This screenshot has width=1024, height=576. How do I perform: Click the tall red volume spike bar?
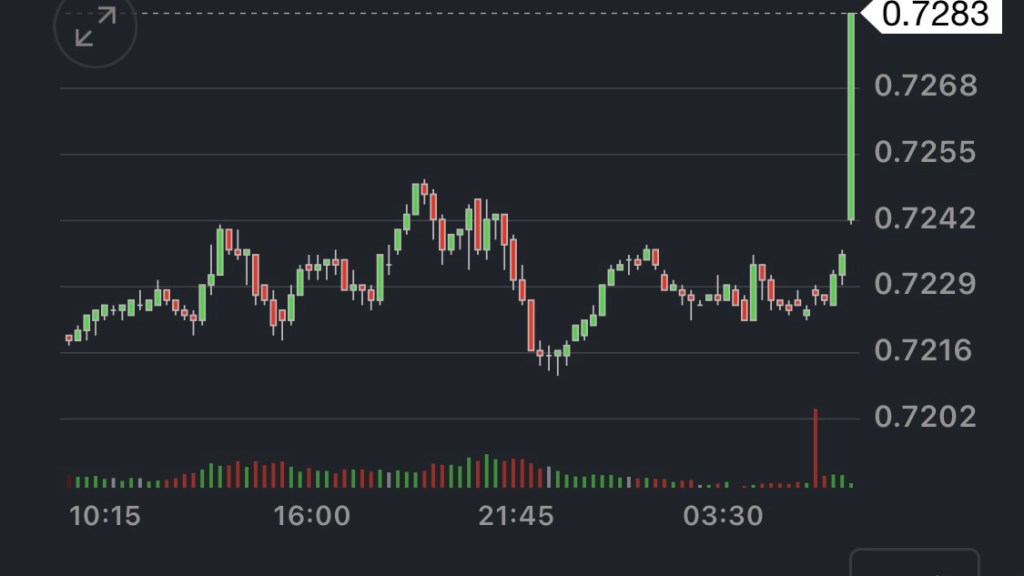click(815, 447)
